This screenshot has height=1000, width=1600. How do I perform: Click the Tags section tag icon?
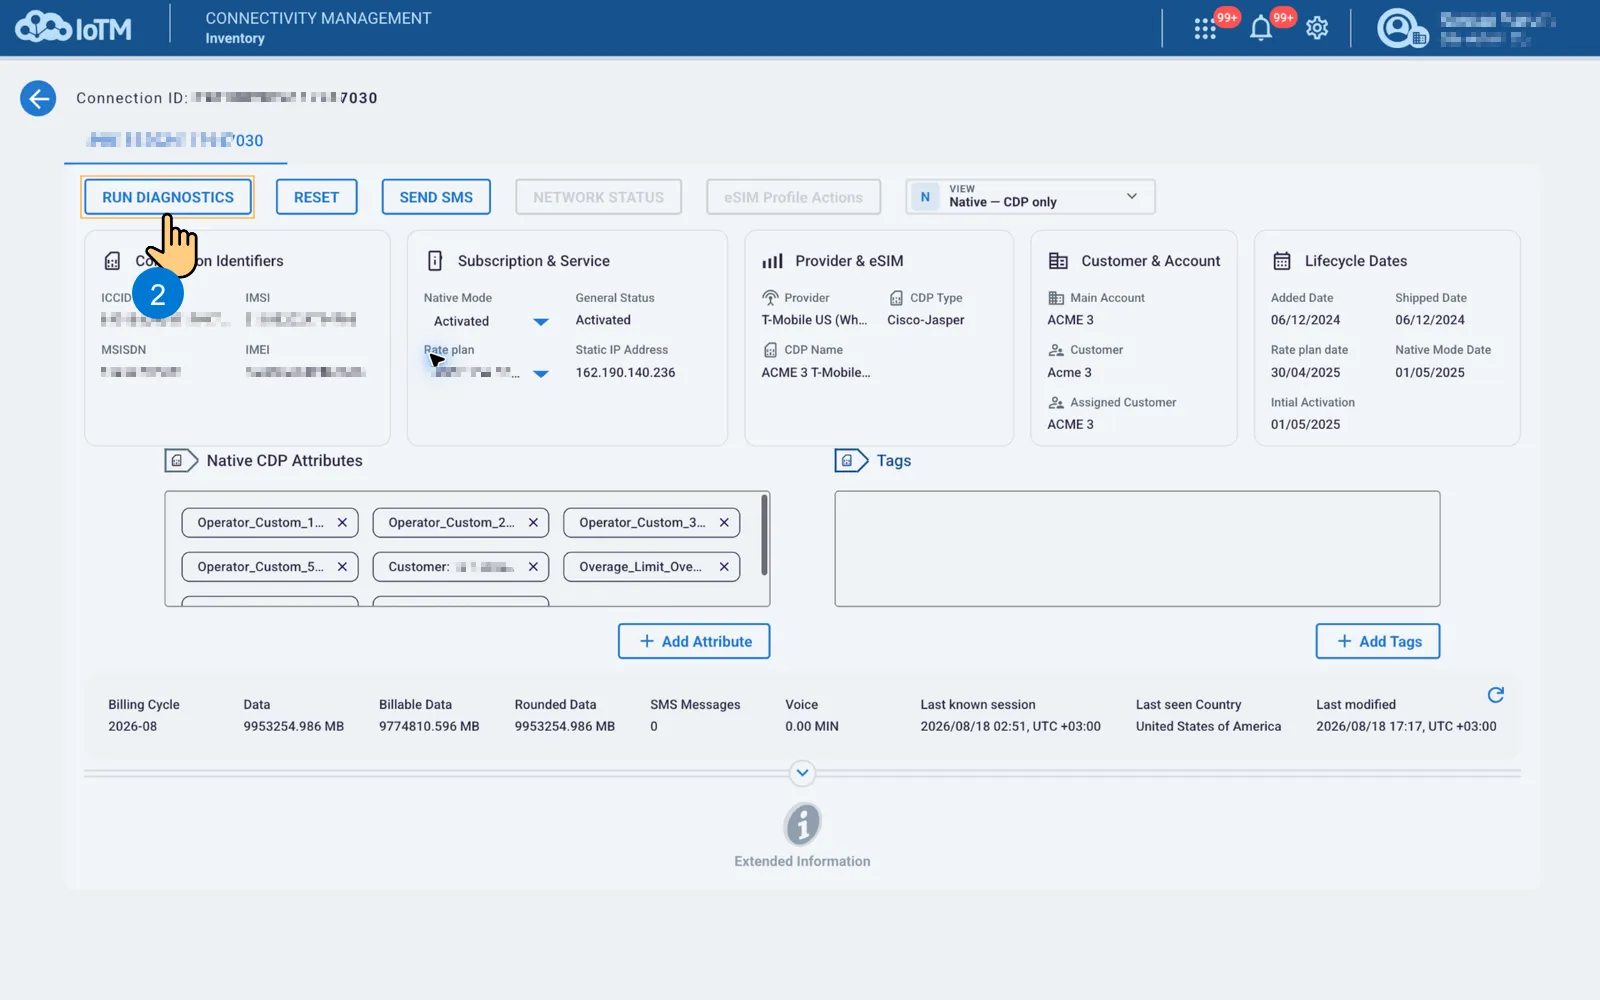click(851, 461)
